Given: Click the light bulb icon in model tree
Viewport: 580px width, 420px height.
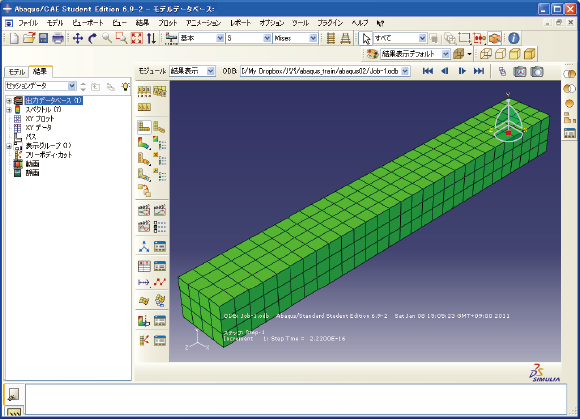Looking at the screenshot, I should click(126, 87).
